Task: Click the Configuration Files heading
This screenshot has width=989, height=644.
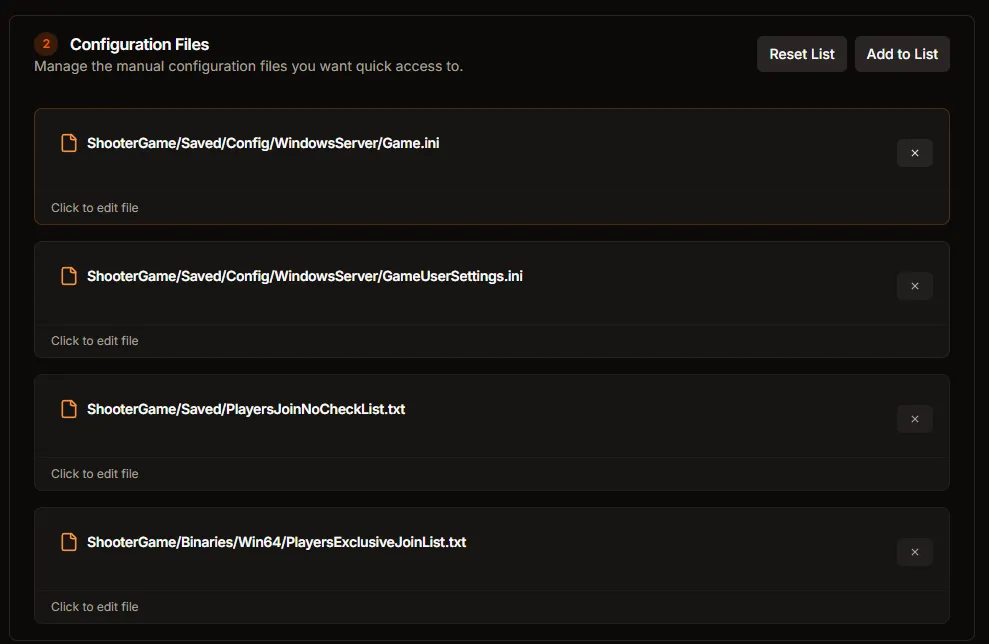Action: pos(139,44)
